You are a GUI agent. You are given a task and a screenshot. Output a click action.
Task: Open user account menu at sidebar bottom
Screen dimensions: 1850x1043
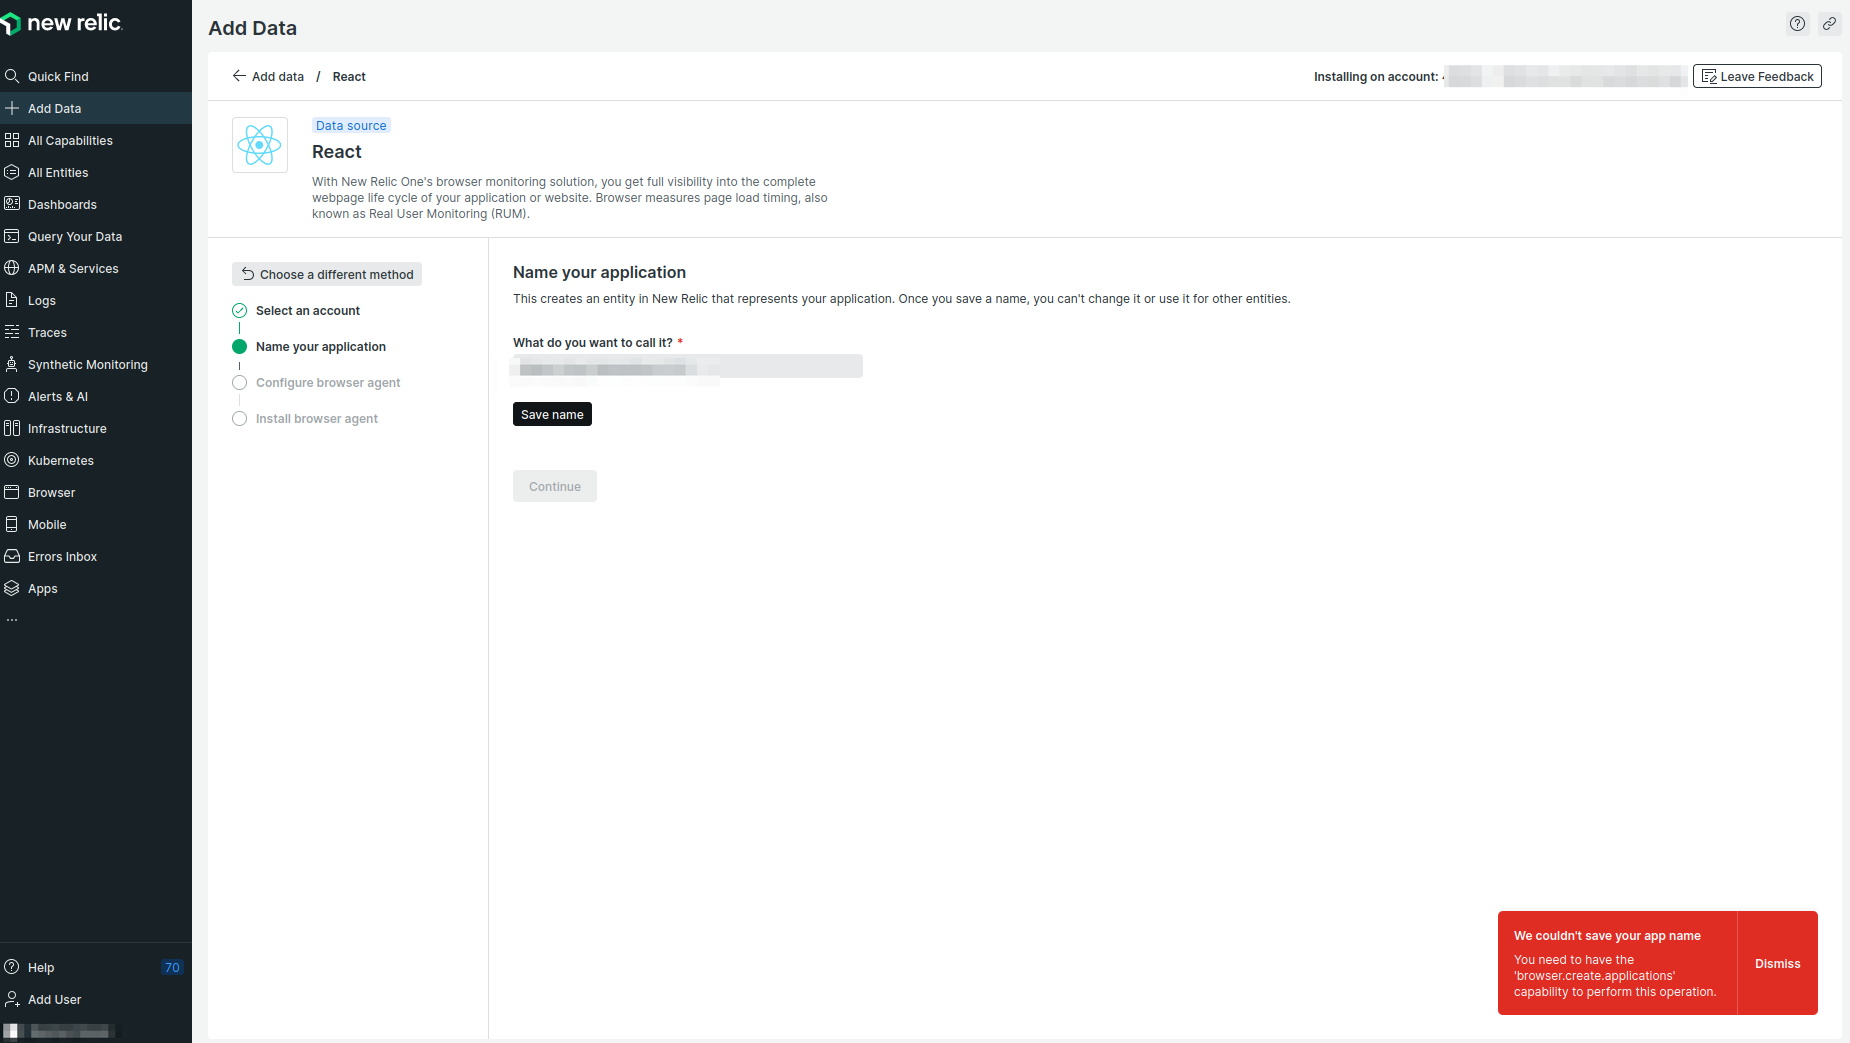tap(60, 1031)
